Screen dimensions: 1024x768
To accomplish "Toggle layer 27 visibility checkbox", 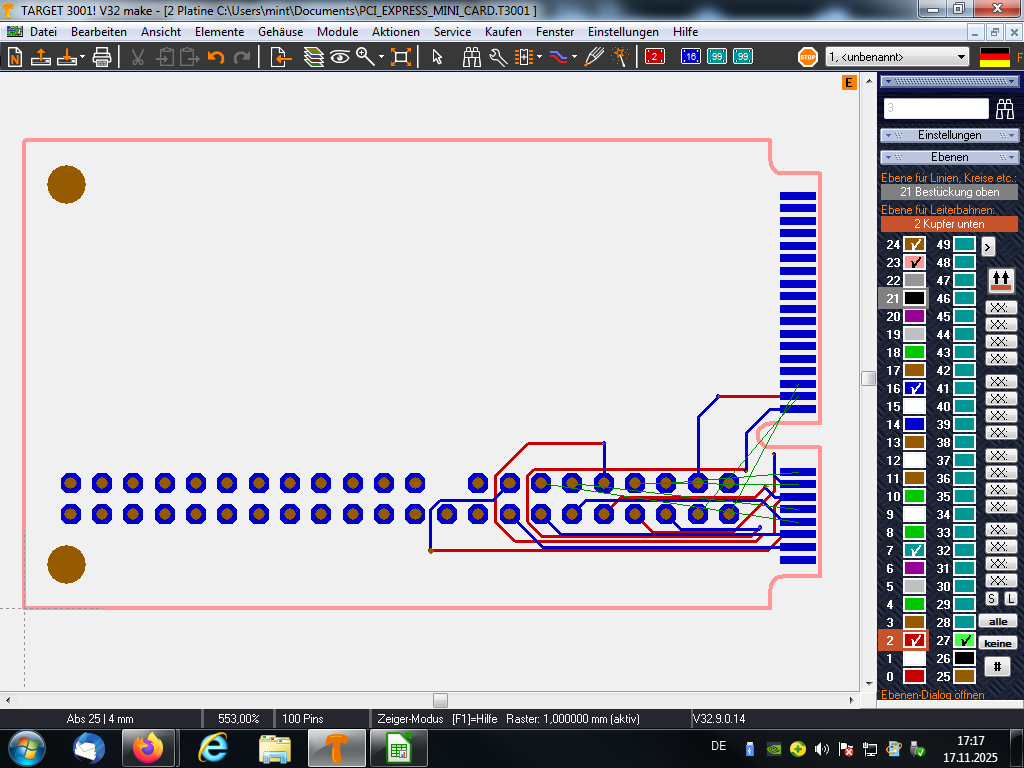I will point(964,641).
